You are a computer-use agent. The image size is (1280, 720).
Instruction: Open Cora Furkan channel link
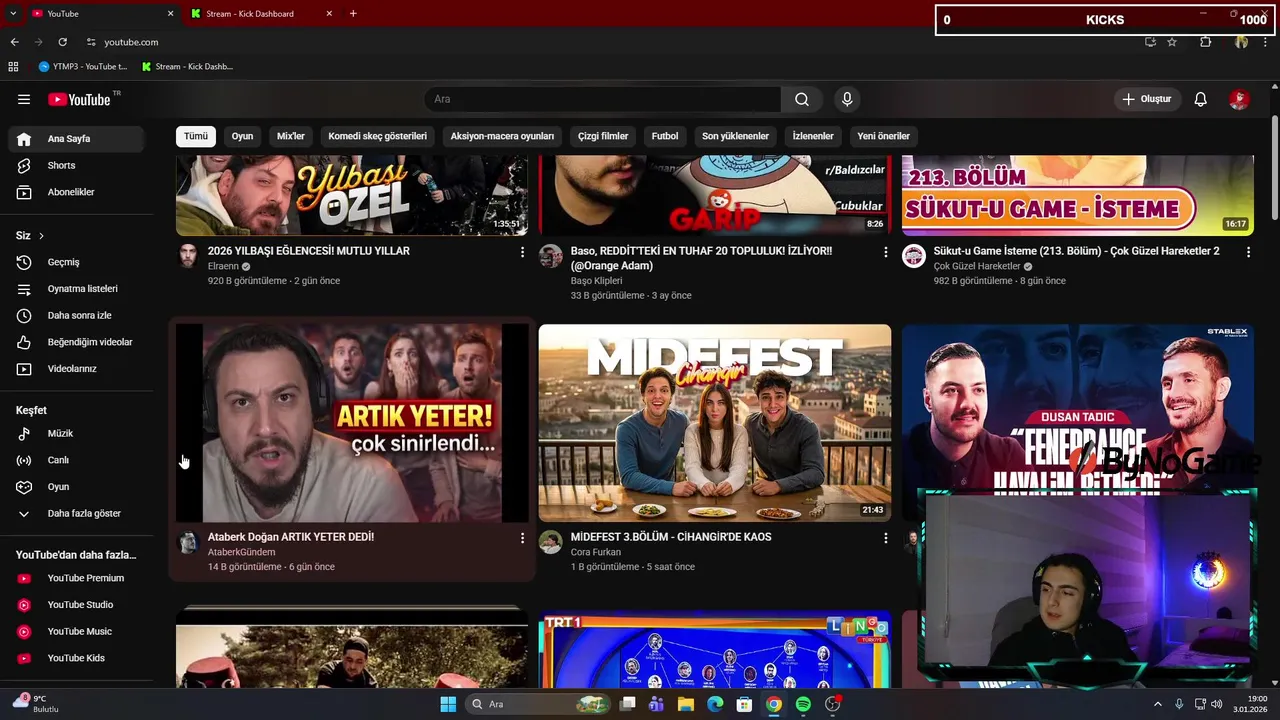point(596,552)
